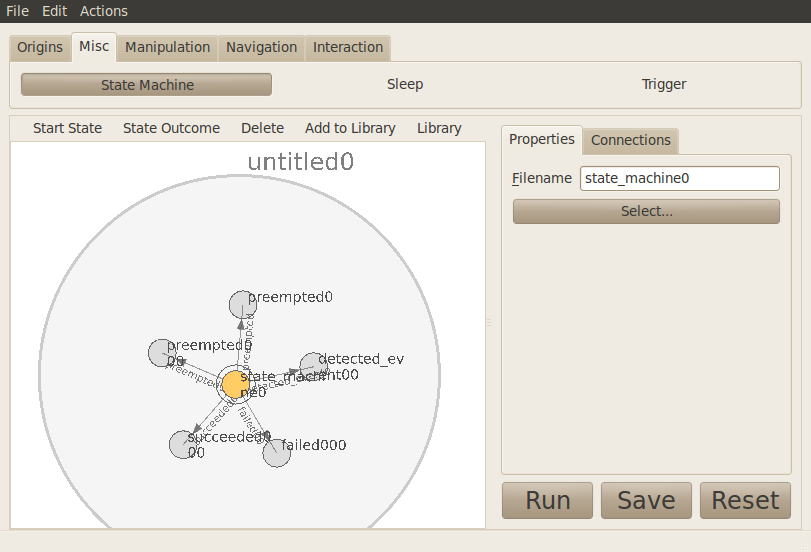
Task: Choose the Sleep state type
Action: (x=405, y=85)
